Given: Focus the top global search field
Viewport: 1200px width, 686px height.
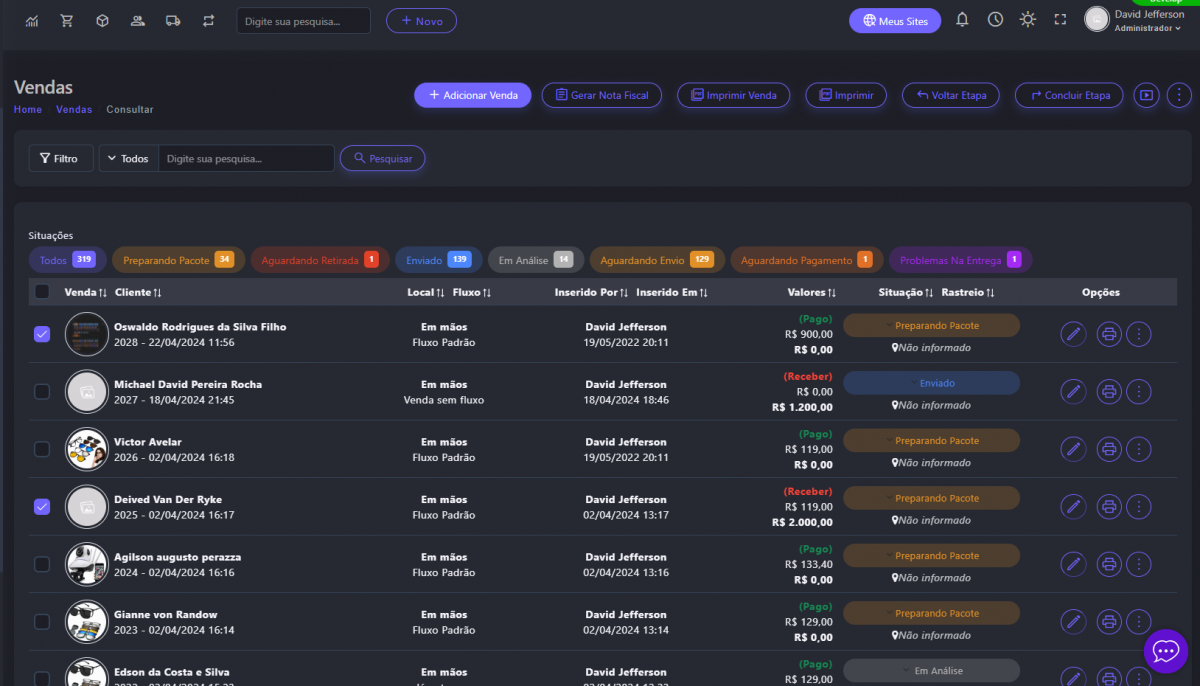Looking at the screenshot, I should pos(303,21).
